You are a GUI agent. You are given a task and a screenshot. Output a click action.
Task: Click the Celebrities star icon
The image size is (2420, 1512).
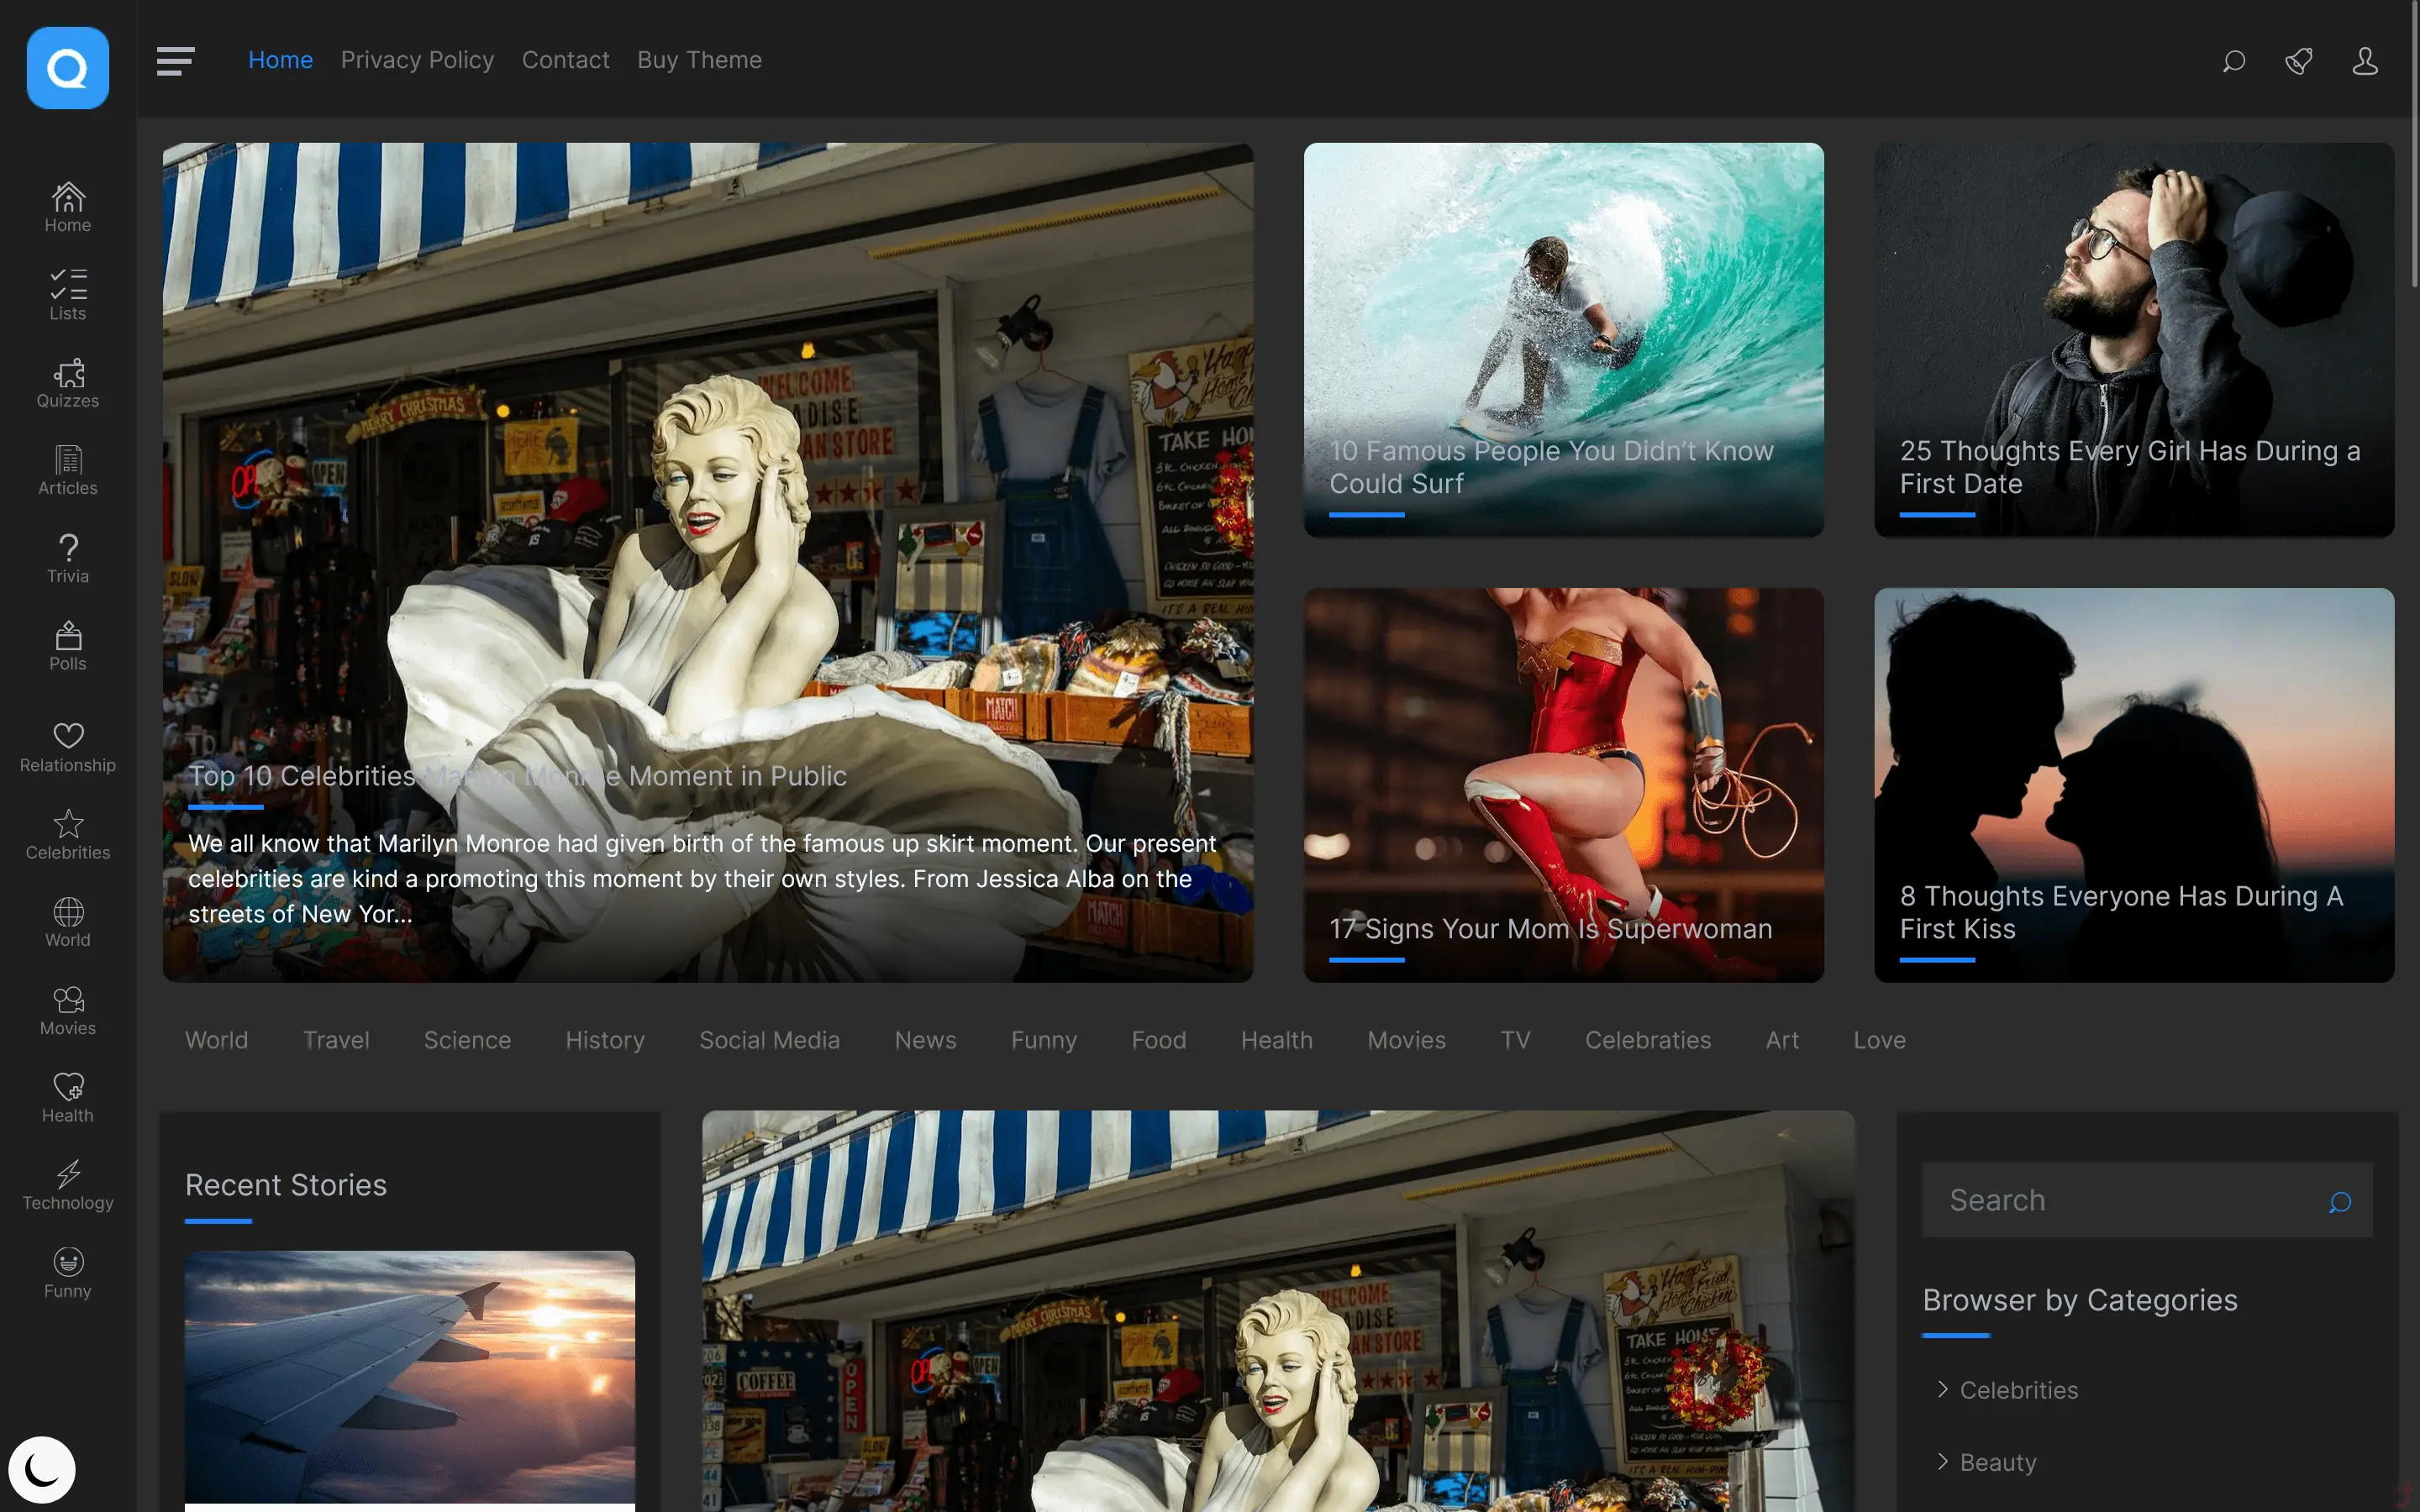click(x=68, y=824)
